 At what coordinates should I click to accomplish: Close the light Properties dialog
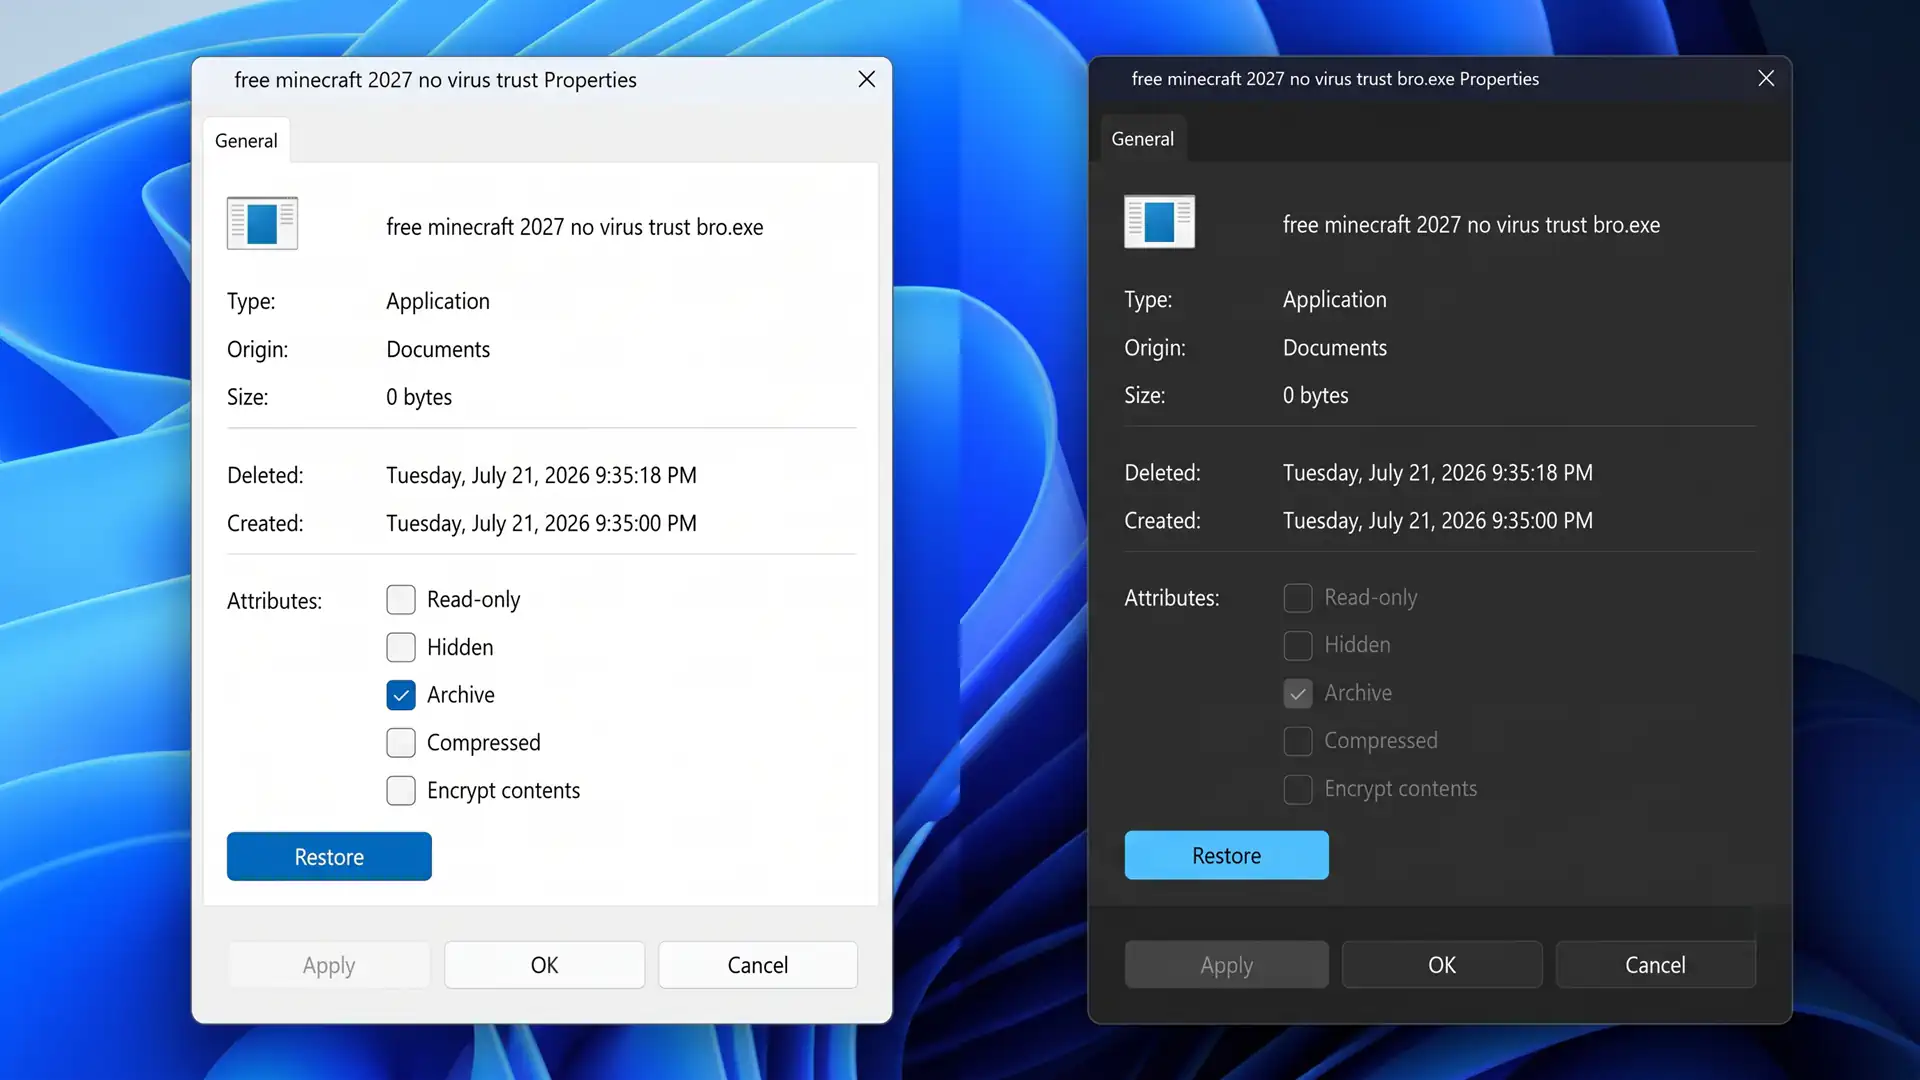866,79
